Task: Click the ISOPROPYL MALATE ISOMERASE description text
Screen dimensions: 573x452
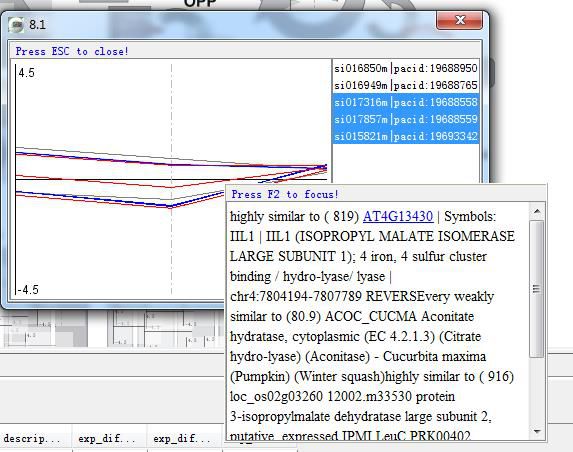Action: (x=405, y=236)
